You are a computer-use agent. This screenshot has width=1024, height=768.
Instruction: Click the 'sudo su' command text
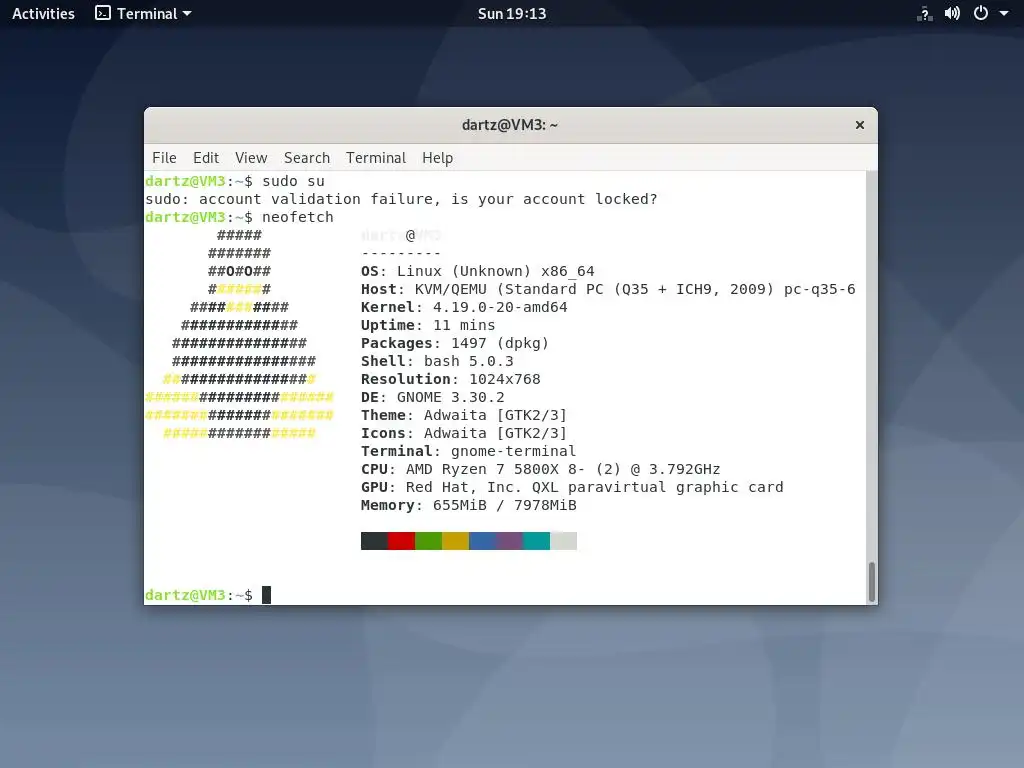click(293, 181)
